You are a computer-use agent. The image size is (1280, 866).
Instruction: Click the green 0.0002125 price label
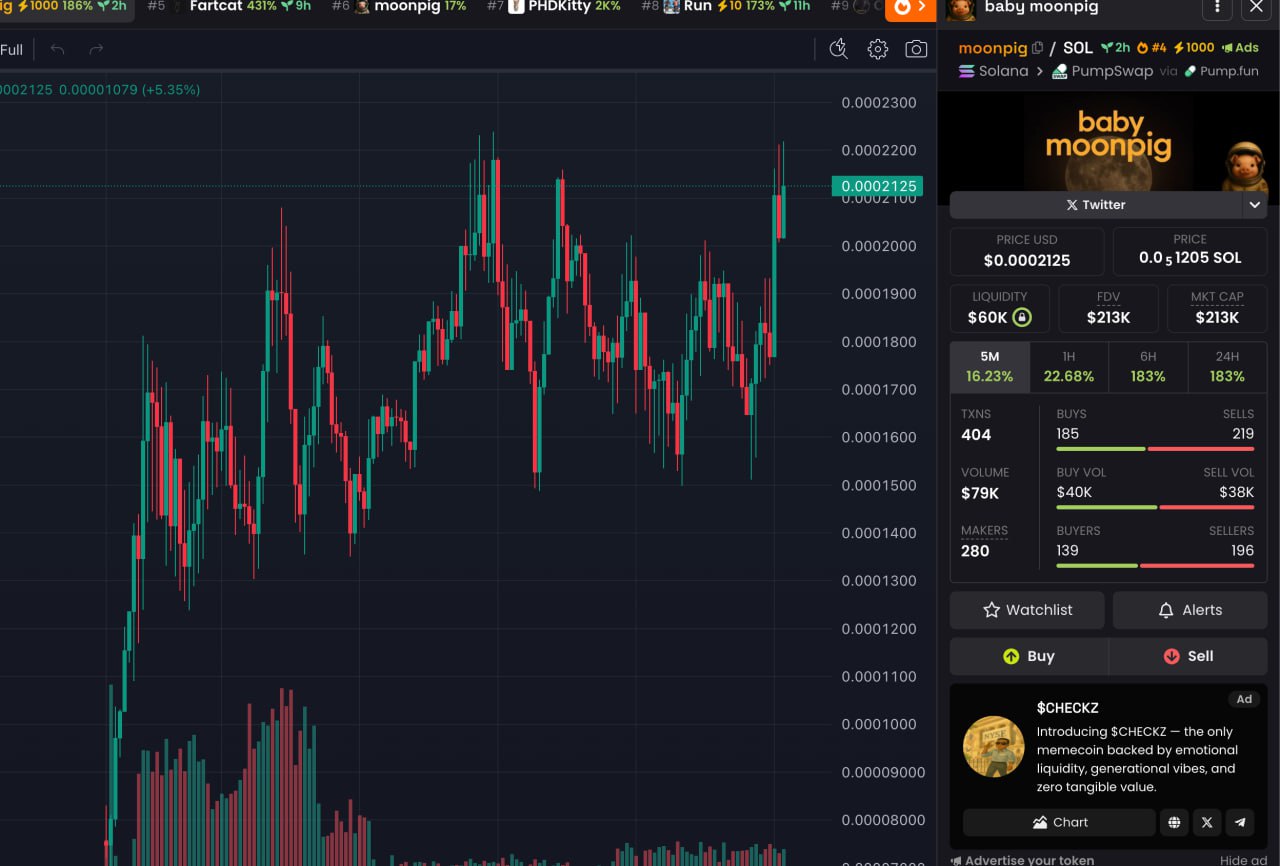tap(877, 186)
